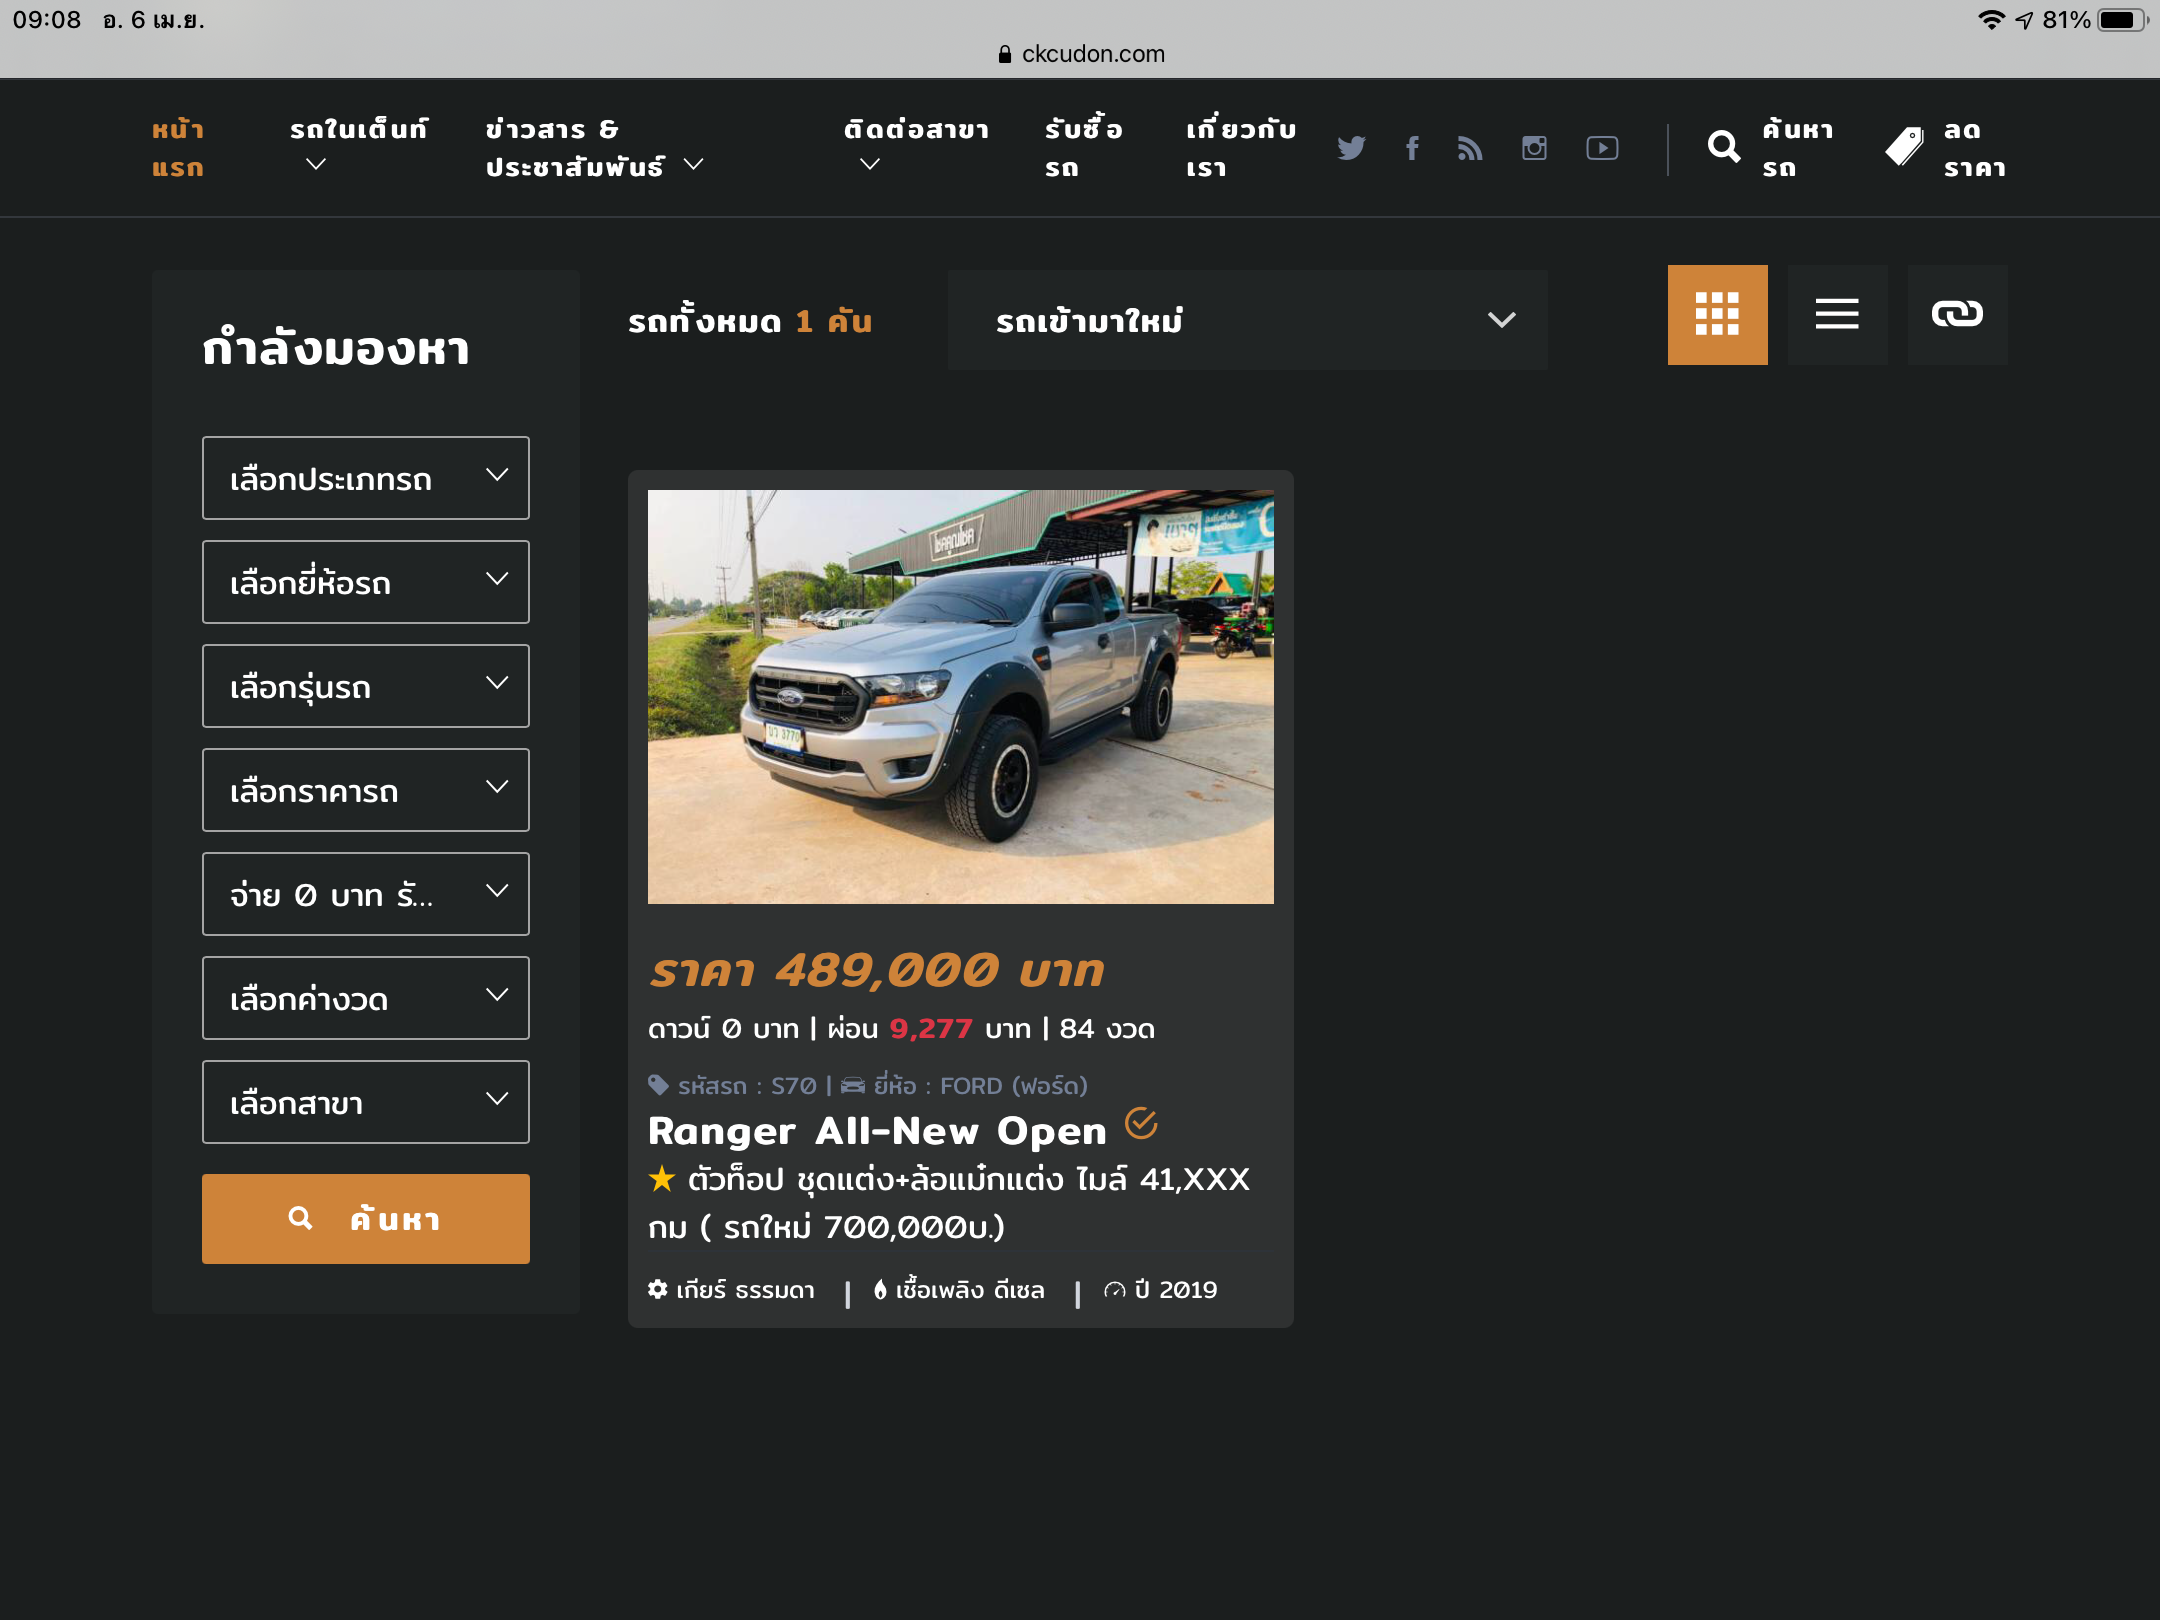2160x1620 pixels.
Task: Open the Facebook social icon
Action: [1412, 148]
